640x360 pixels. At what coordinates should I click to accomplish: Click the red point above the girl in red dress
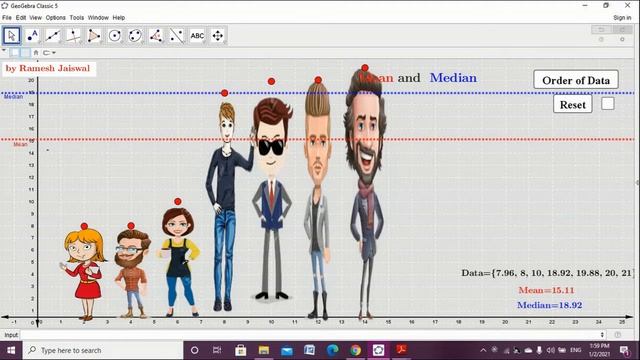84,226
